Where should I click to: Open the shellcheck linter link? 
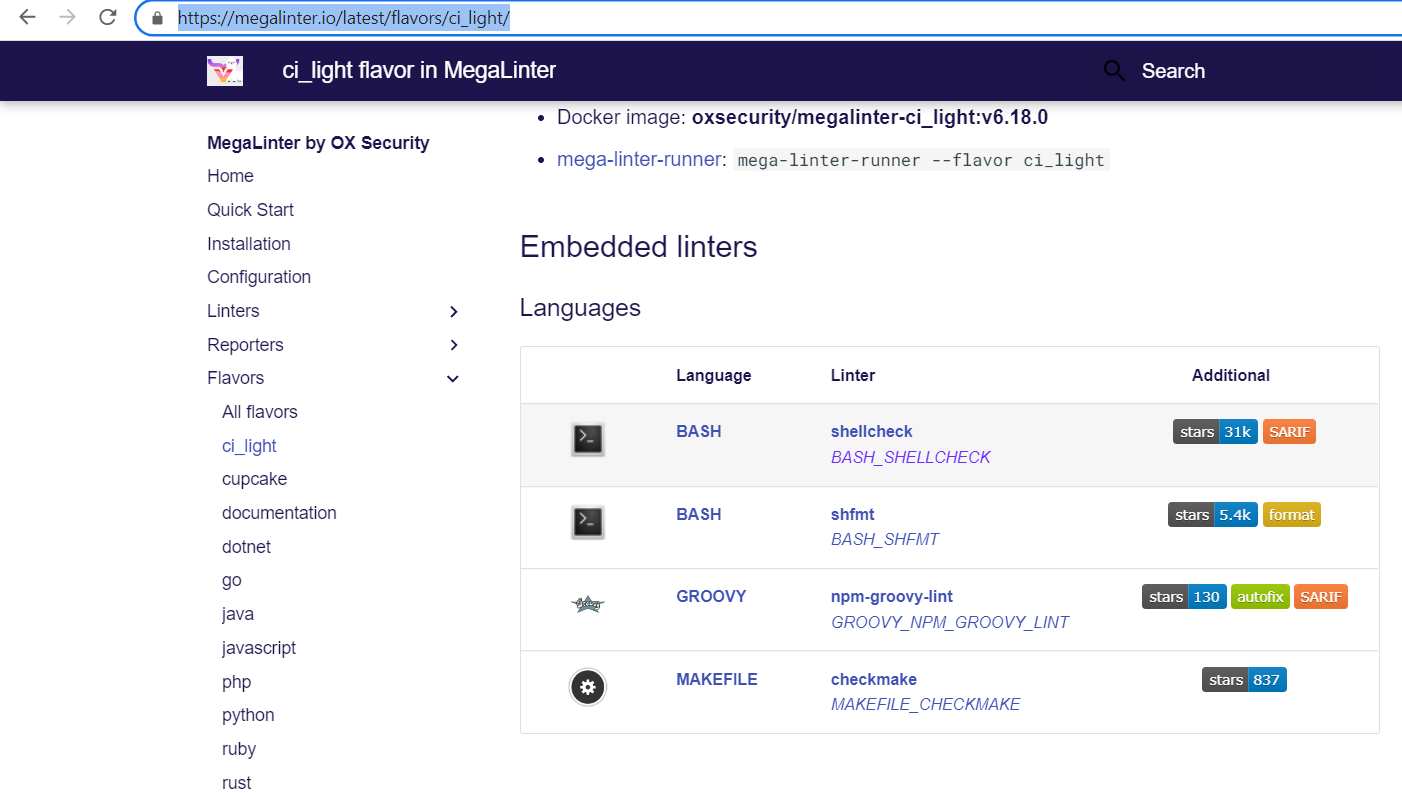coord(872,432)
